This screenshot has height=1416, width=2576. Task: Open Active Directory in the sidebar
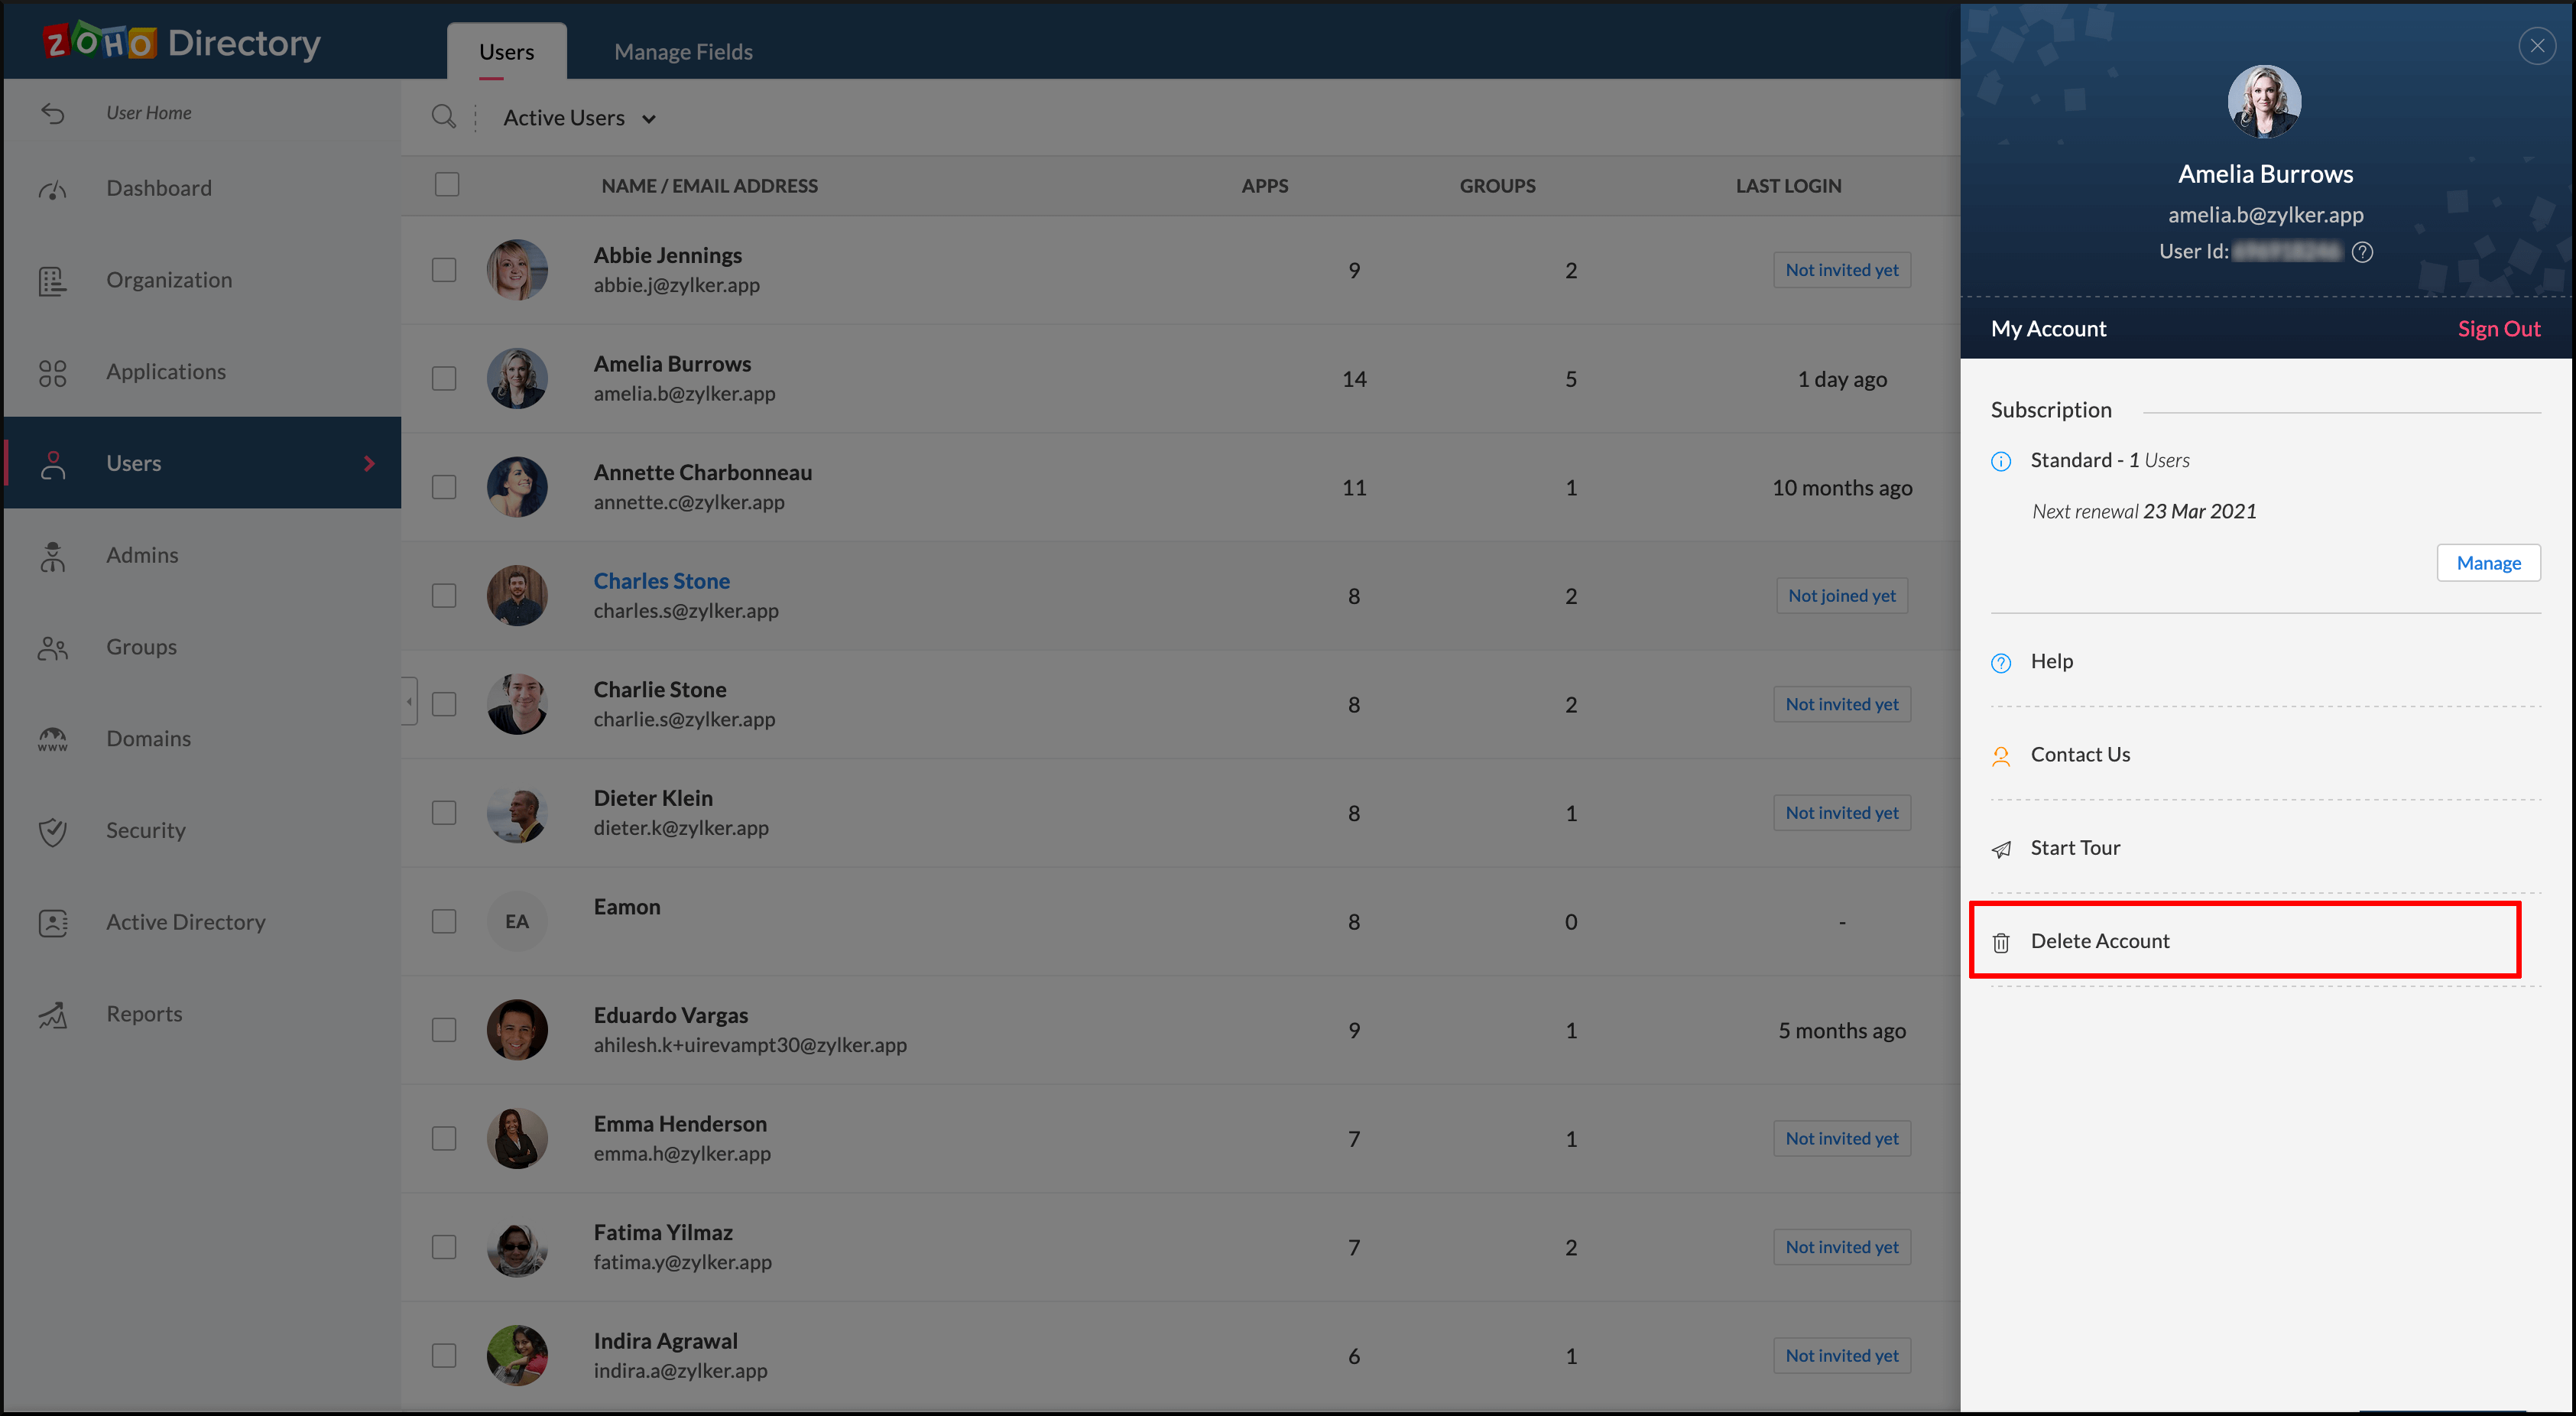point(186,922)
